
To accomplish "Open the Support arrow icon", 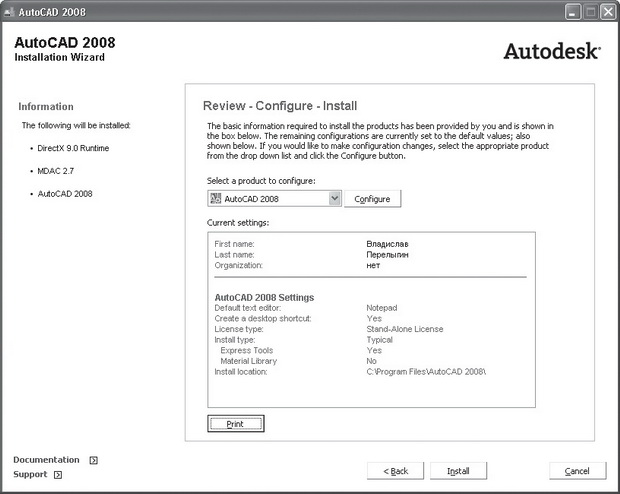I will 58,475.
